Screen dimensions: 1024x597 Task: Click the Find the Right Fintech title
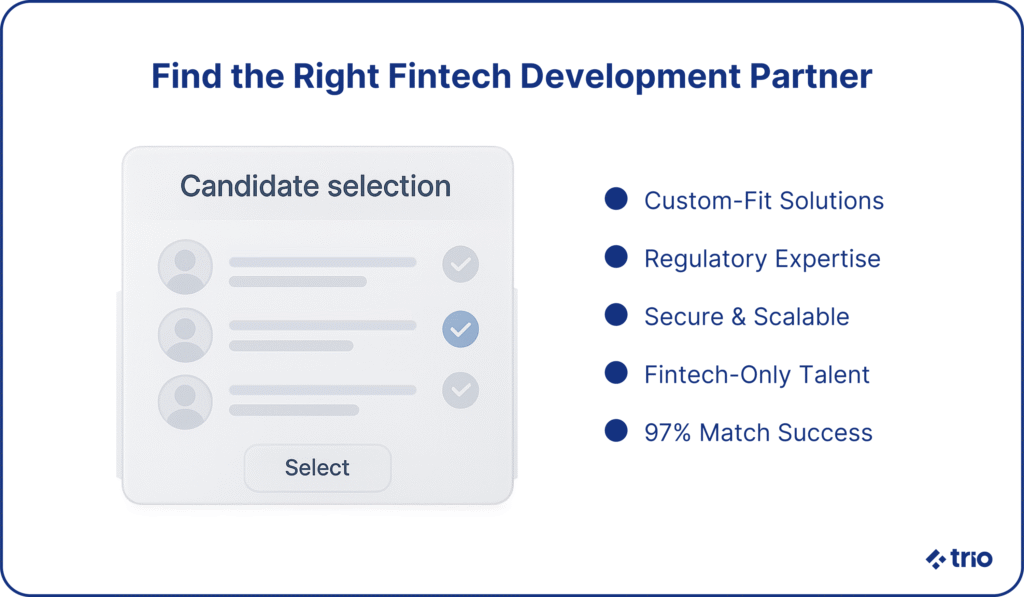coord(511,76)
